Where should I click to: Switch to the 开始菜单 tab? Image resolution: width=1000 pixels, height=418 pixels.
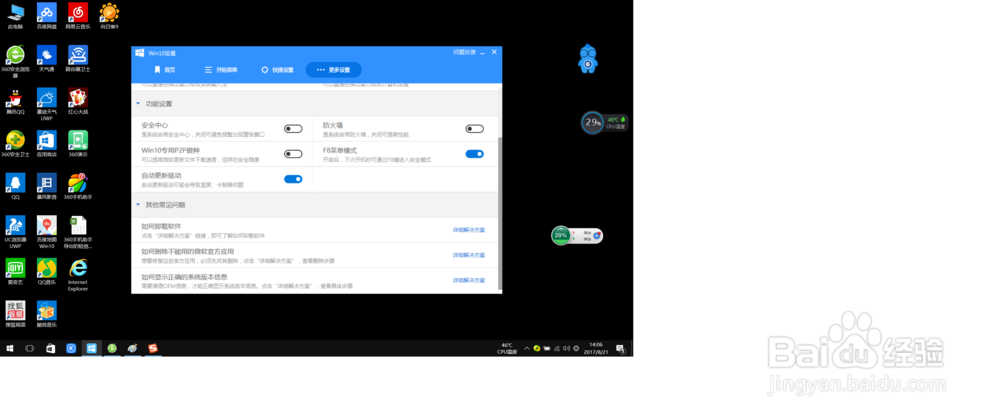pos(221,70)
